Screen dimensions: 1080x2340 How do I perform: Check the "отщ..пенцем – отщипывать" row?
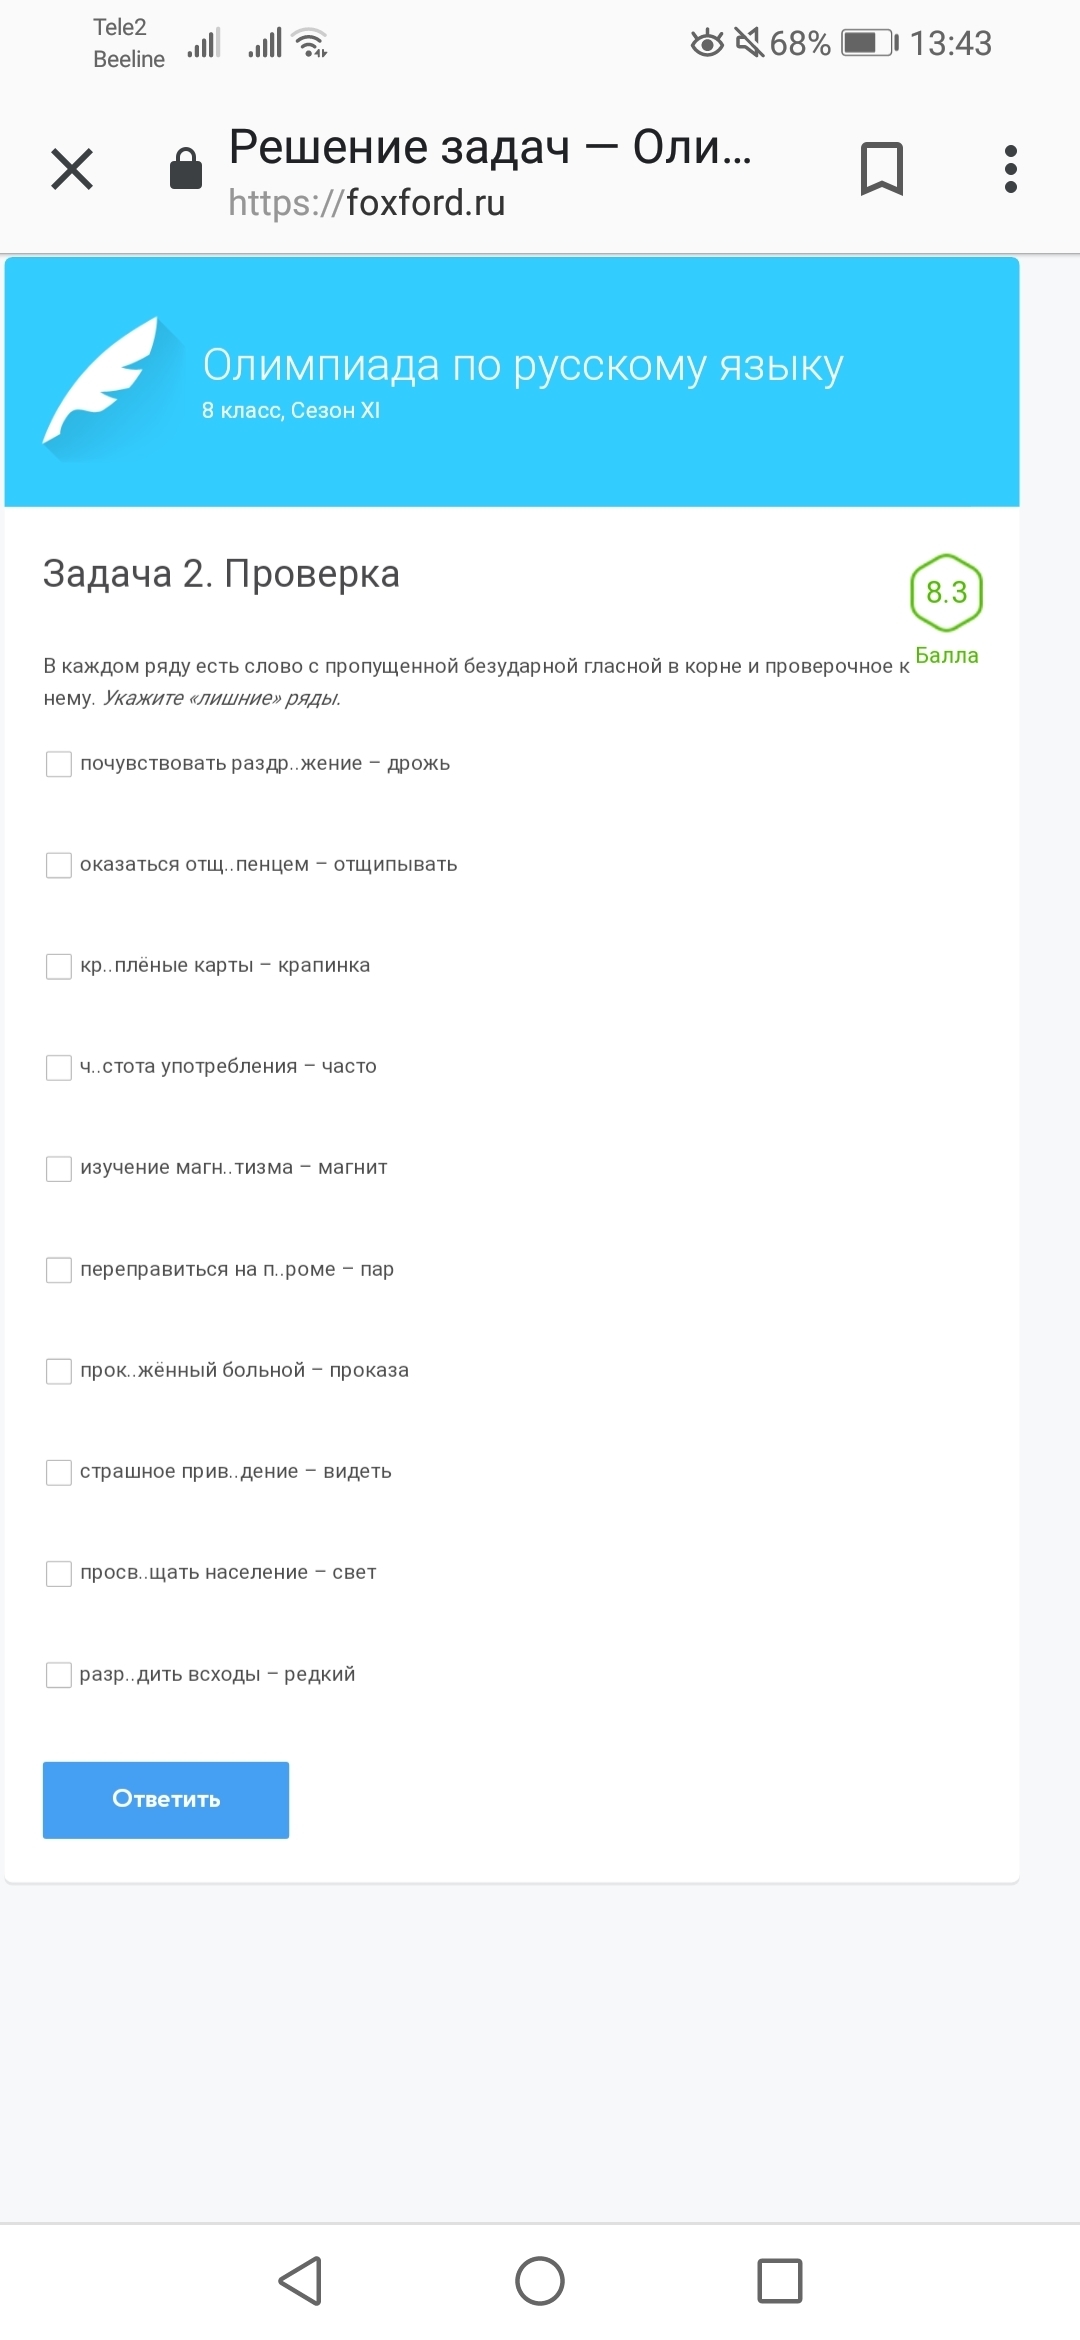59,865
